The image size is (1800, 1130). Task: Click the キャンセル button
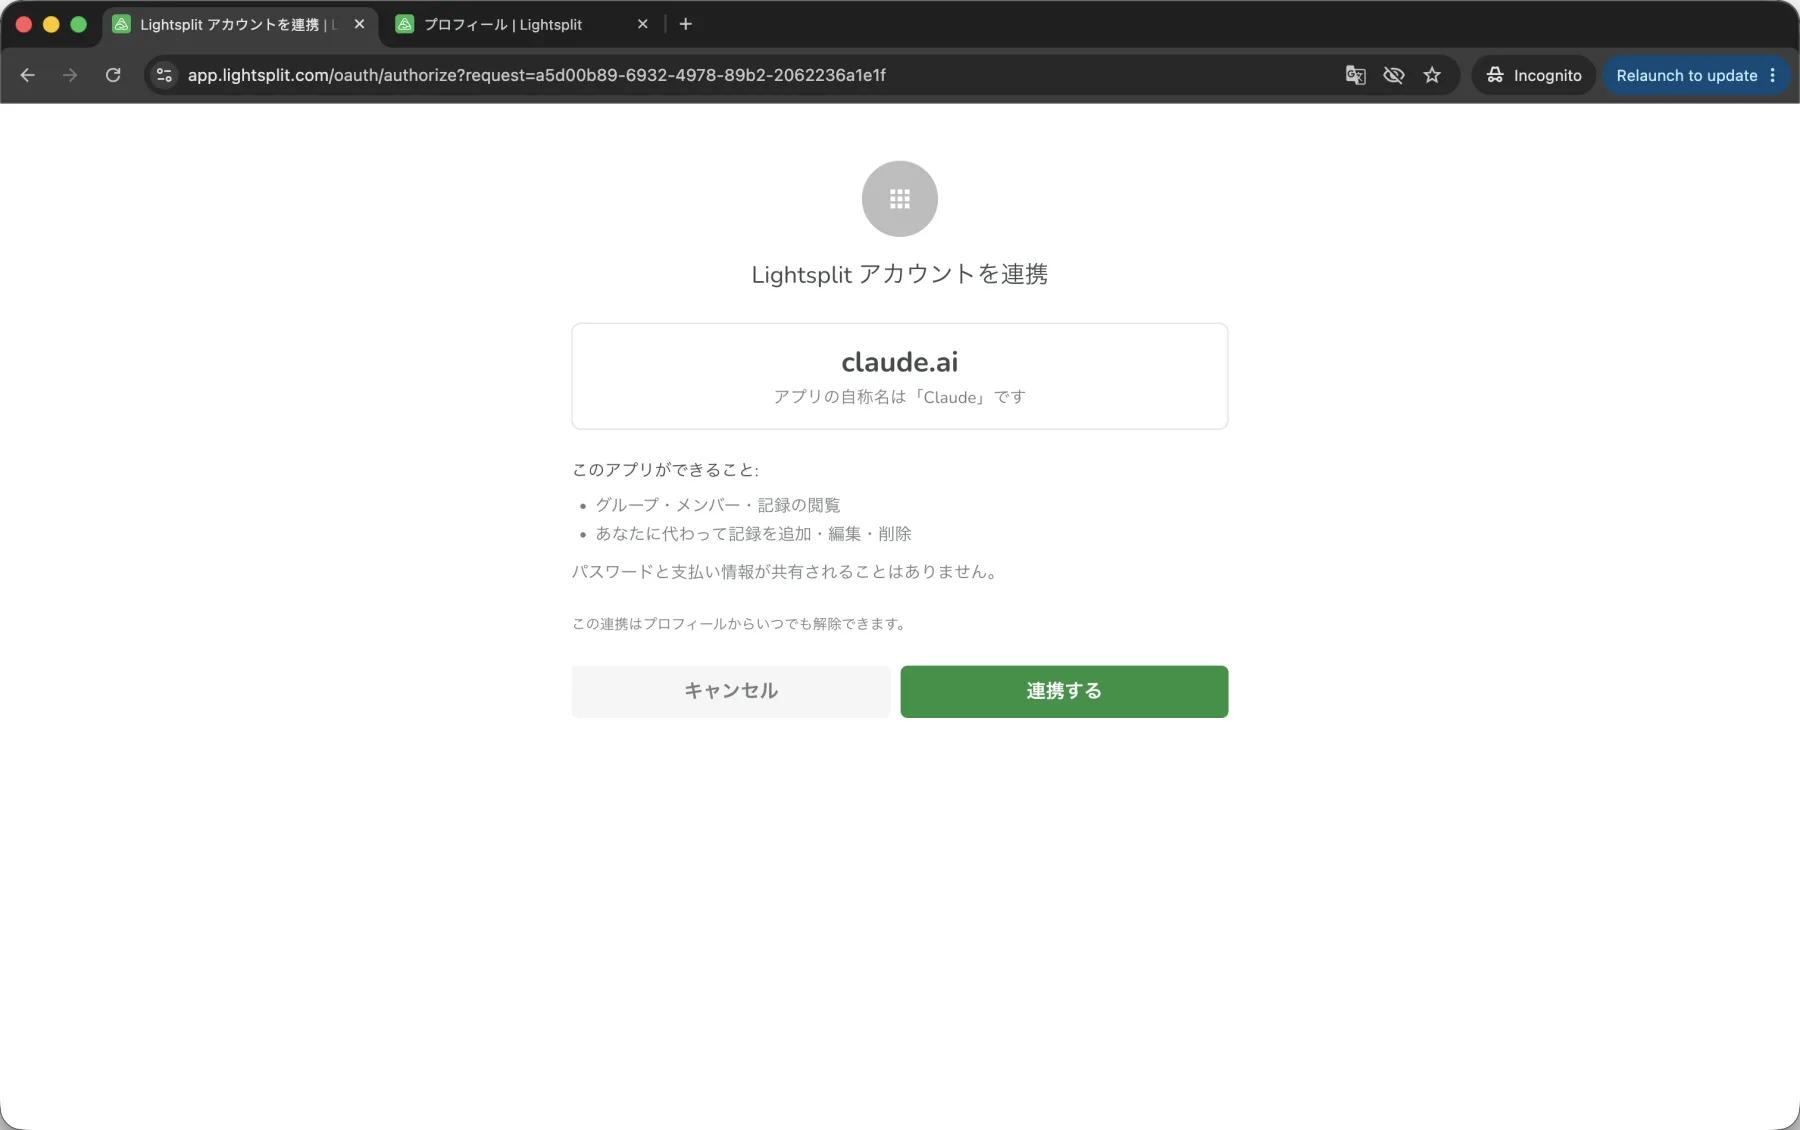tap(731, 691)
